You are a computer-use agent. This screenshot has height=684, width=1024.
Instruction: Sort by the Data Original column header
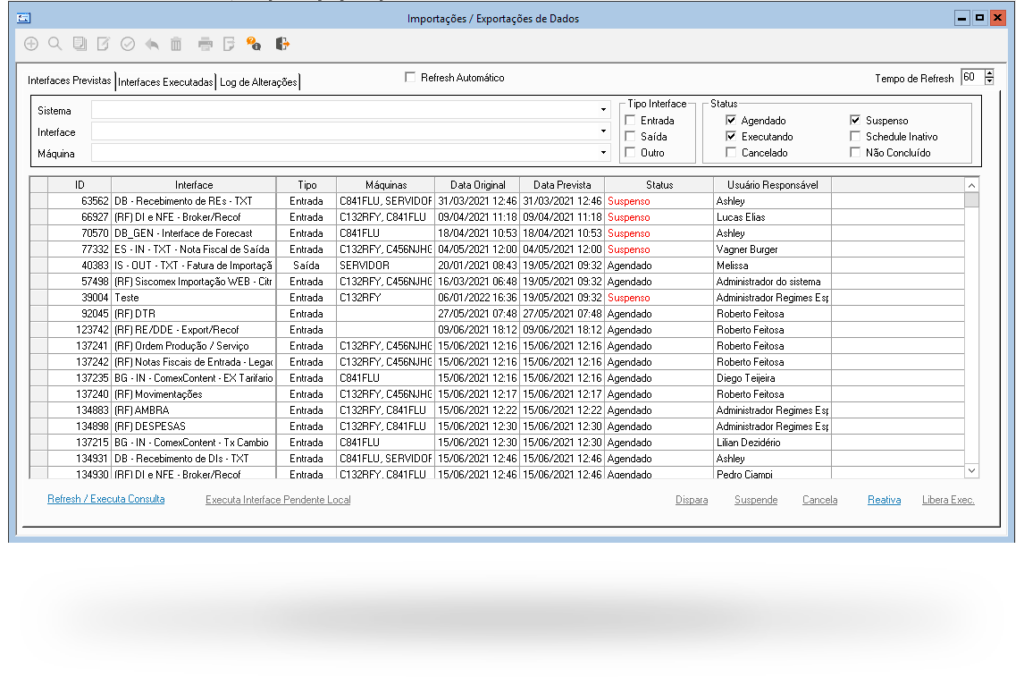(477, 185)
